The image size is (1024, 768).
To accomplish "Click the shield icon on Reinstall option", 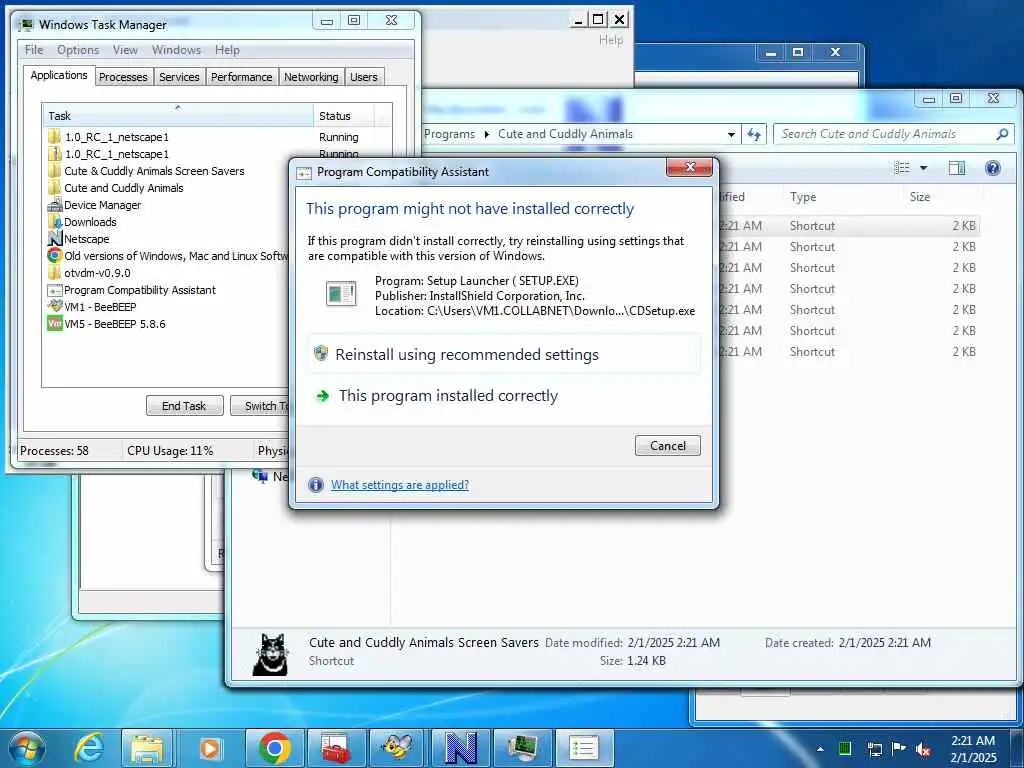I will (321, 353).
